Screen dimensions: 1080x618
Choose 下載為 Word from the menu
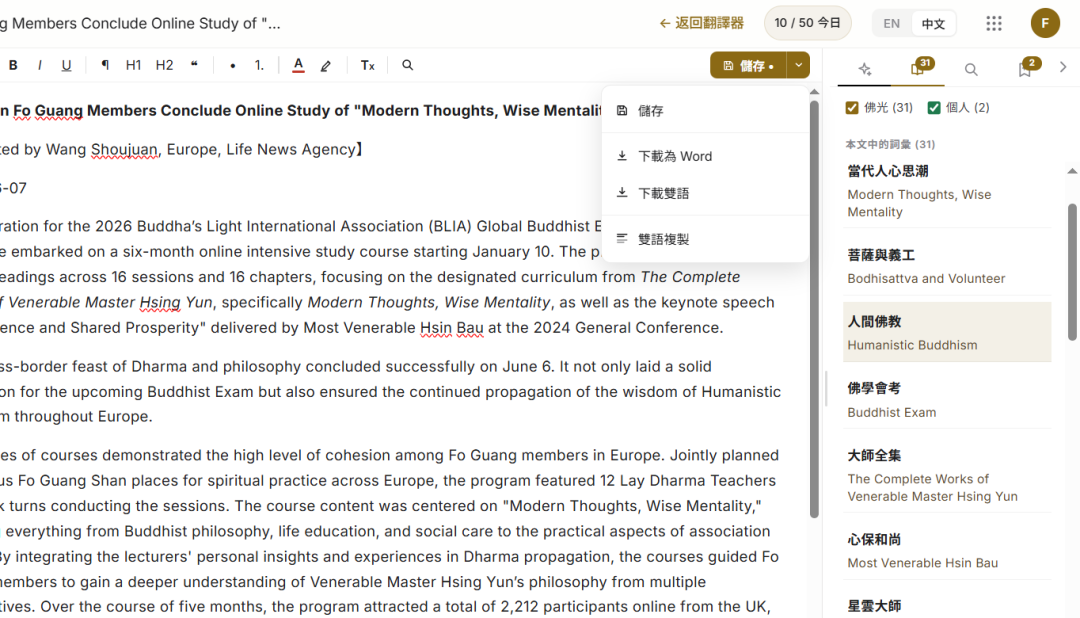coord(705,156)
